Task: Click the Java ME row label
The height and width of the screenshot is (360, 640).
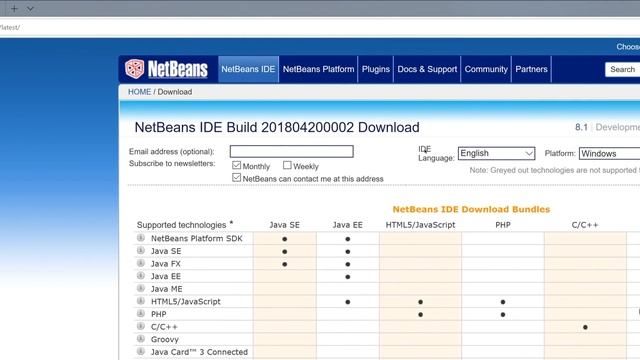Action: tap(167, 289)
